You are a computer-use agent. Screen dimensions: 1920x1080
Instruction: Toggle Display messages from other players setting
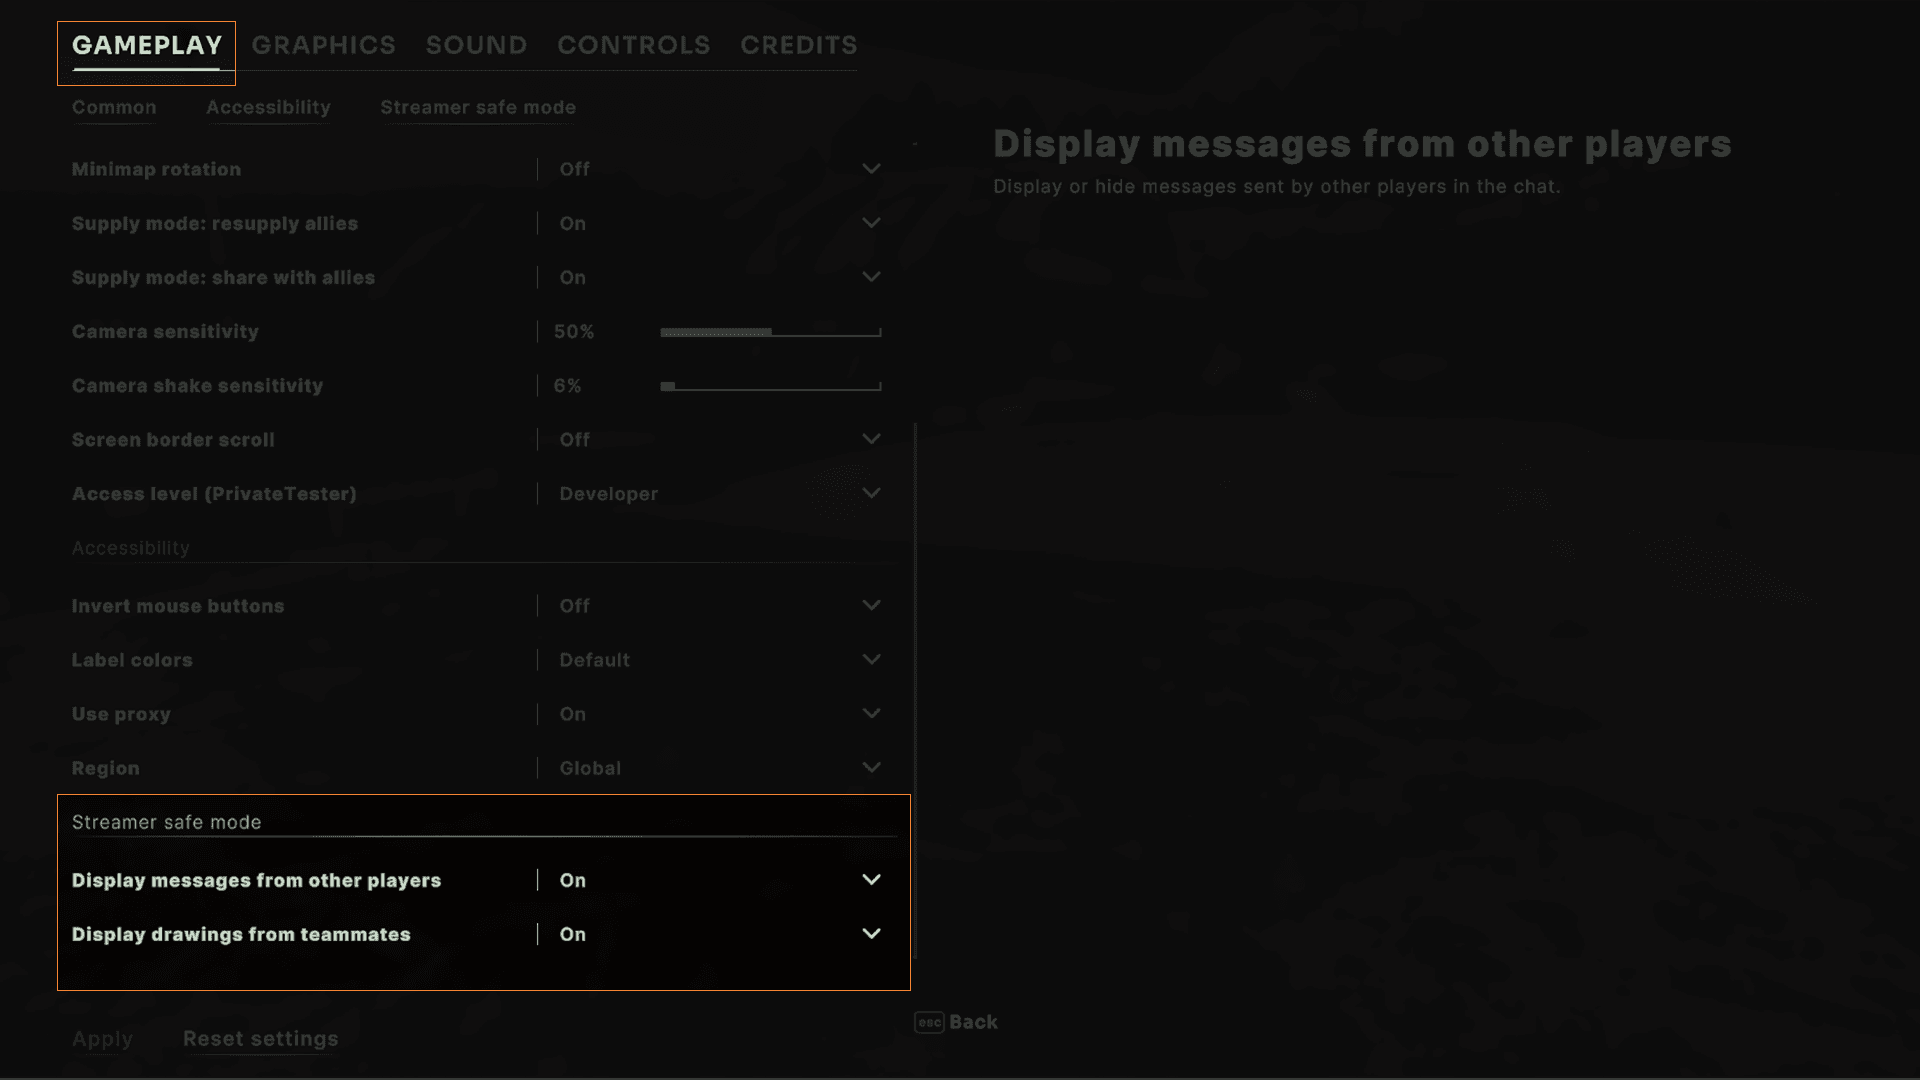[x=871, y=880]
